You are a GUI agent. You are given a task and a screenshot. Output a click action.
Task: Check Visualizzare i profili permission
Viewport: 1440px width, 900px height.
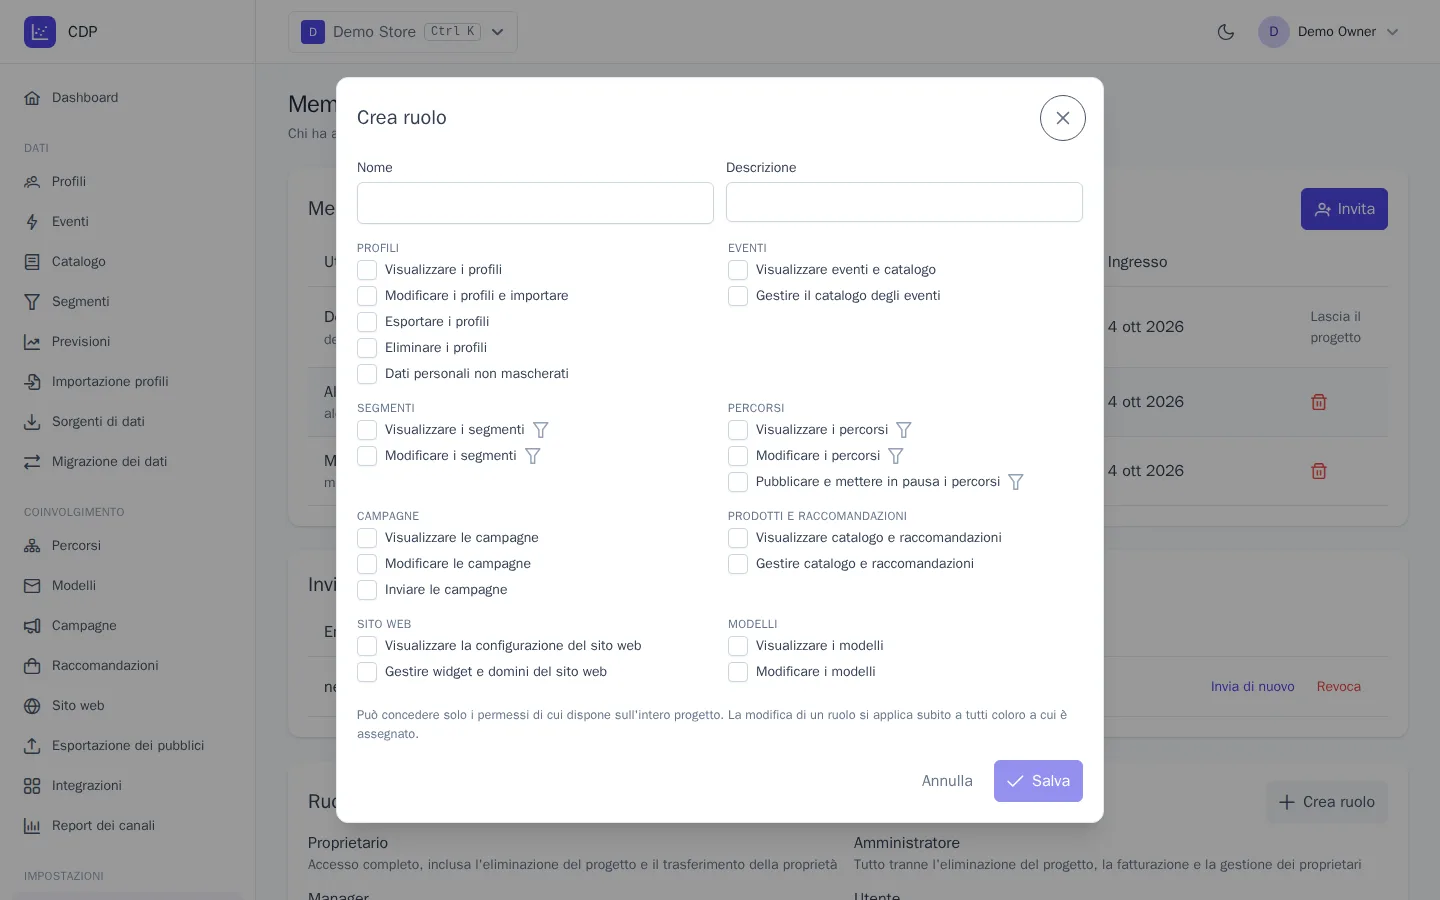pyautogui.click(x=367, y=270)
